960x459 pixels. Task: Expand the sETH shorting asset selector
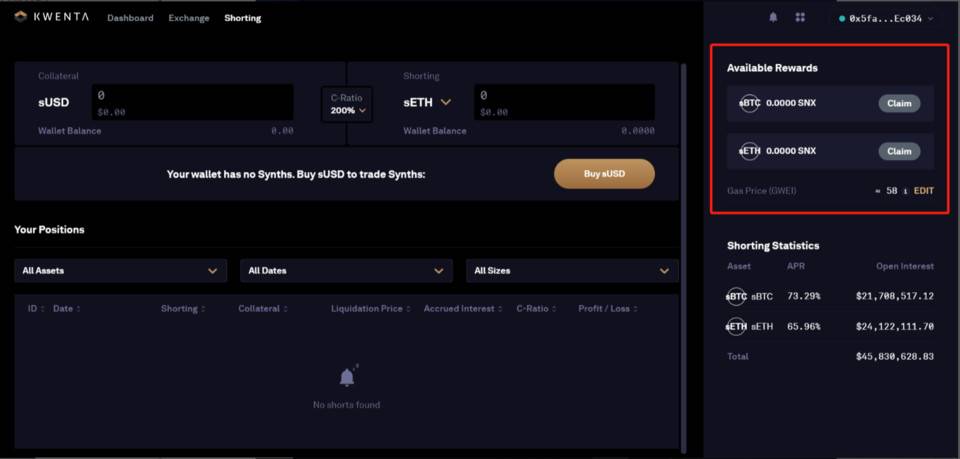point(446,102)
